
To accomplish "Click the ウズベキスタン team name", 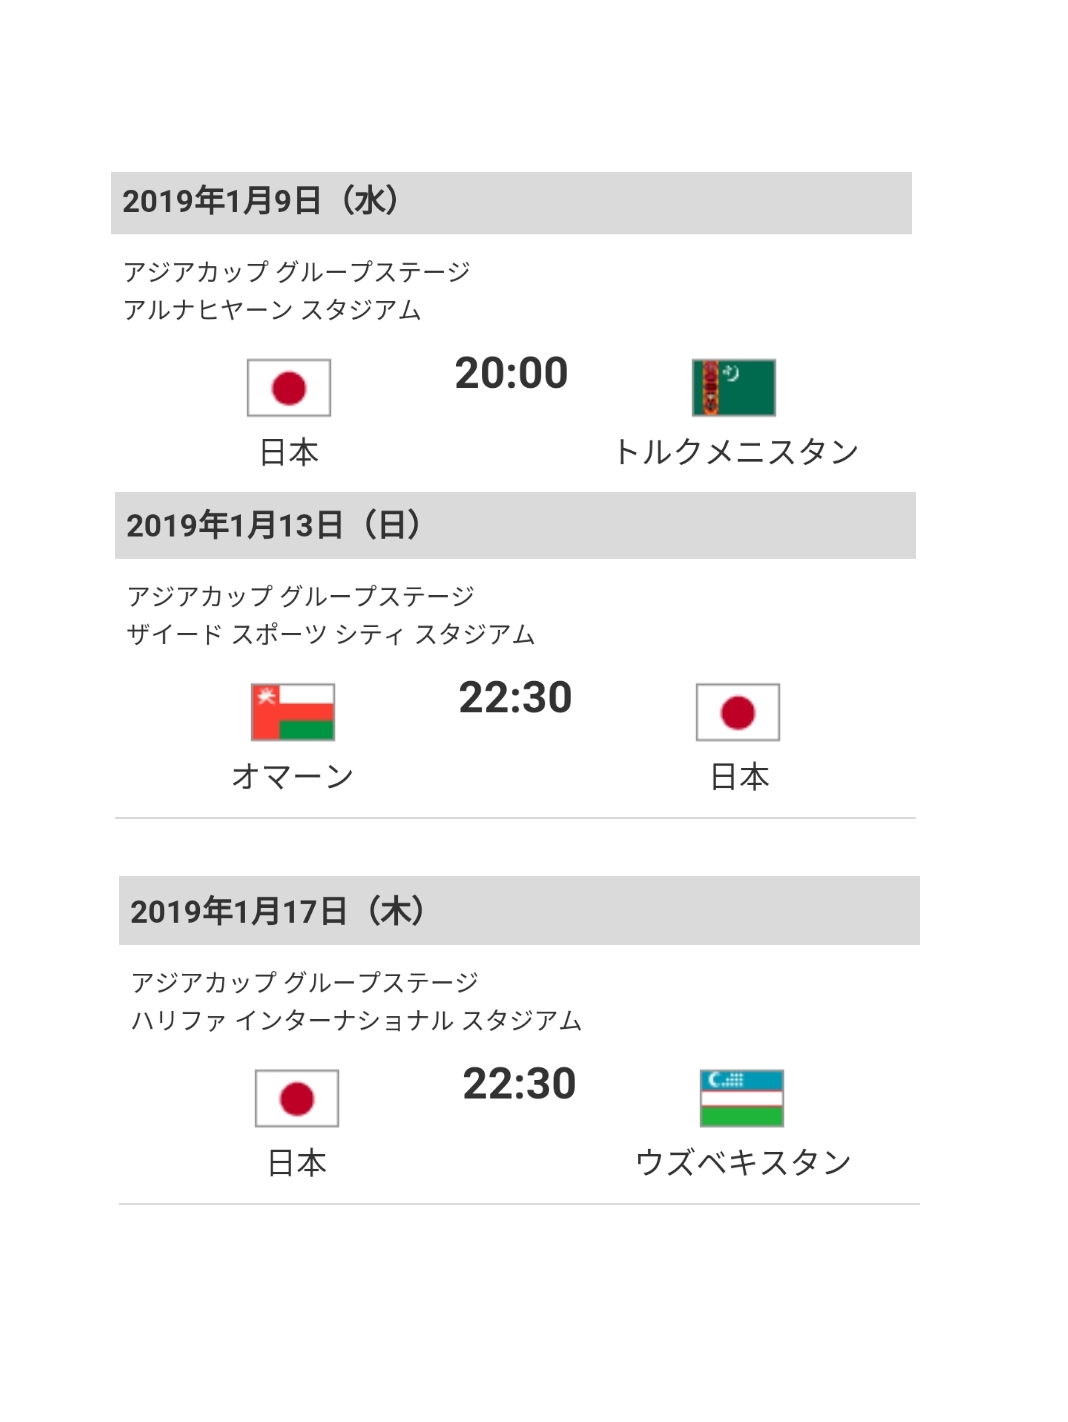I will [x=743, y=1162].
